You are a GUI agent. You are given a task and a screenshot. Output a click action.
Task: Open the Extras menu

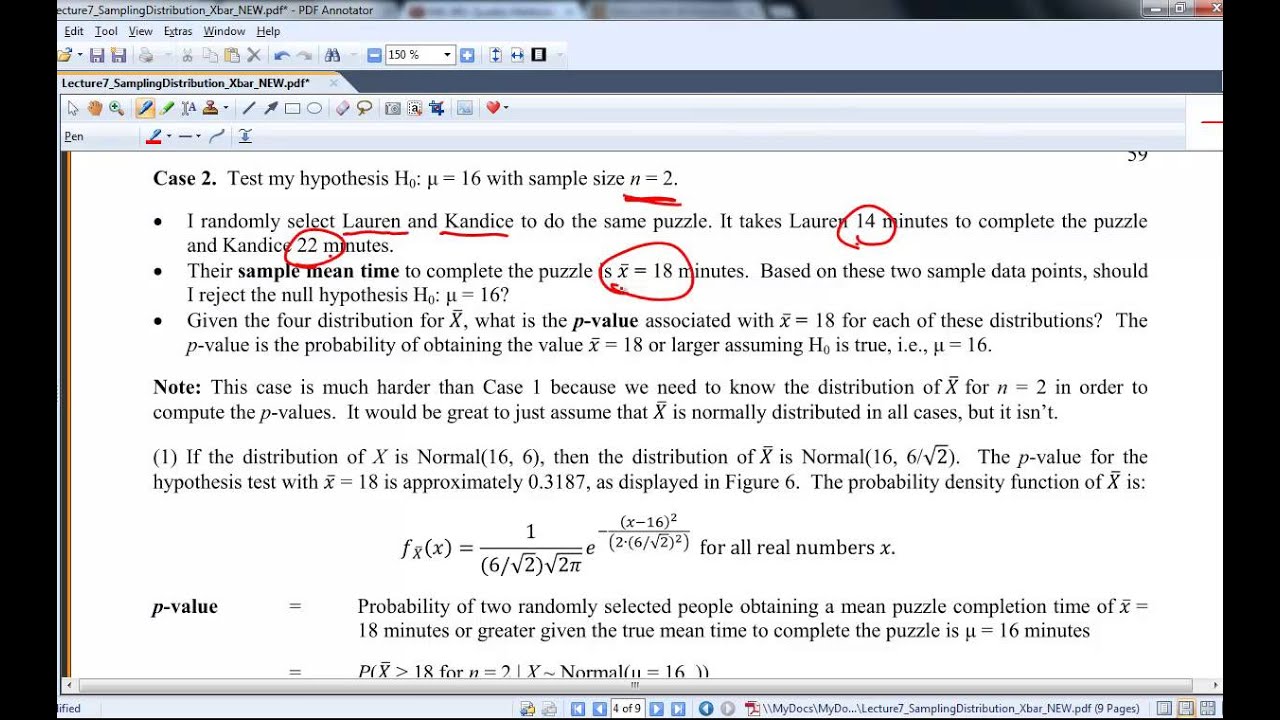[x=178, y=31]
